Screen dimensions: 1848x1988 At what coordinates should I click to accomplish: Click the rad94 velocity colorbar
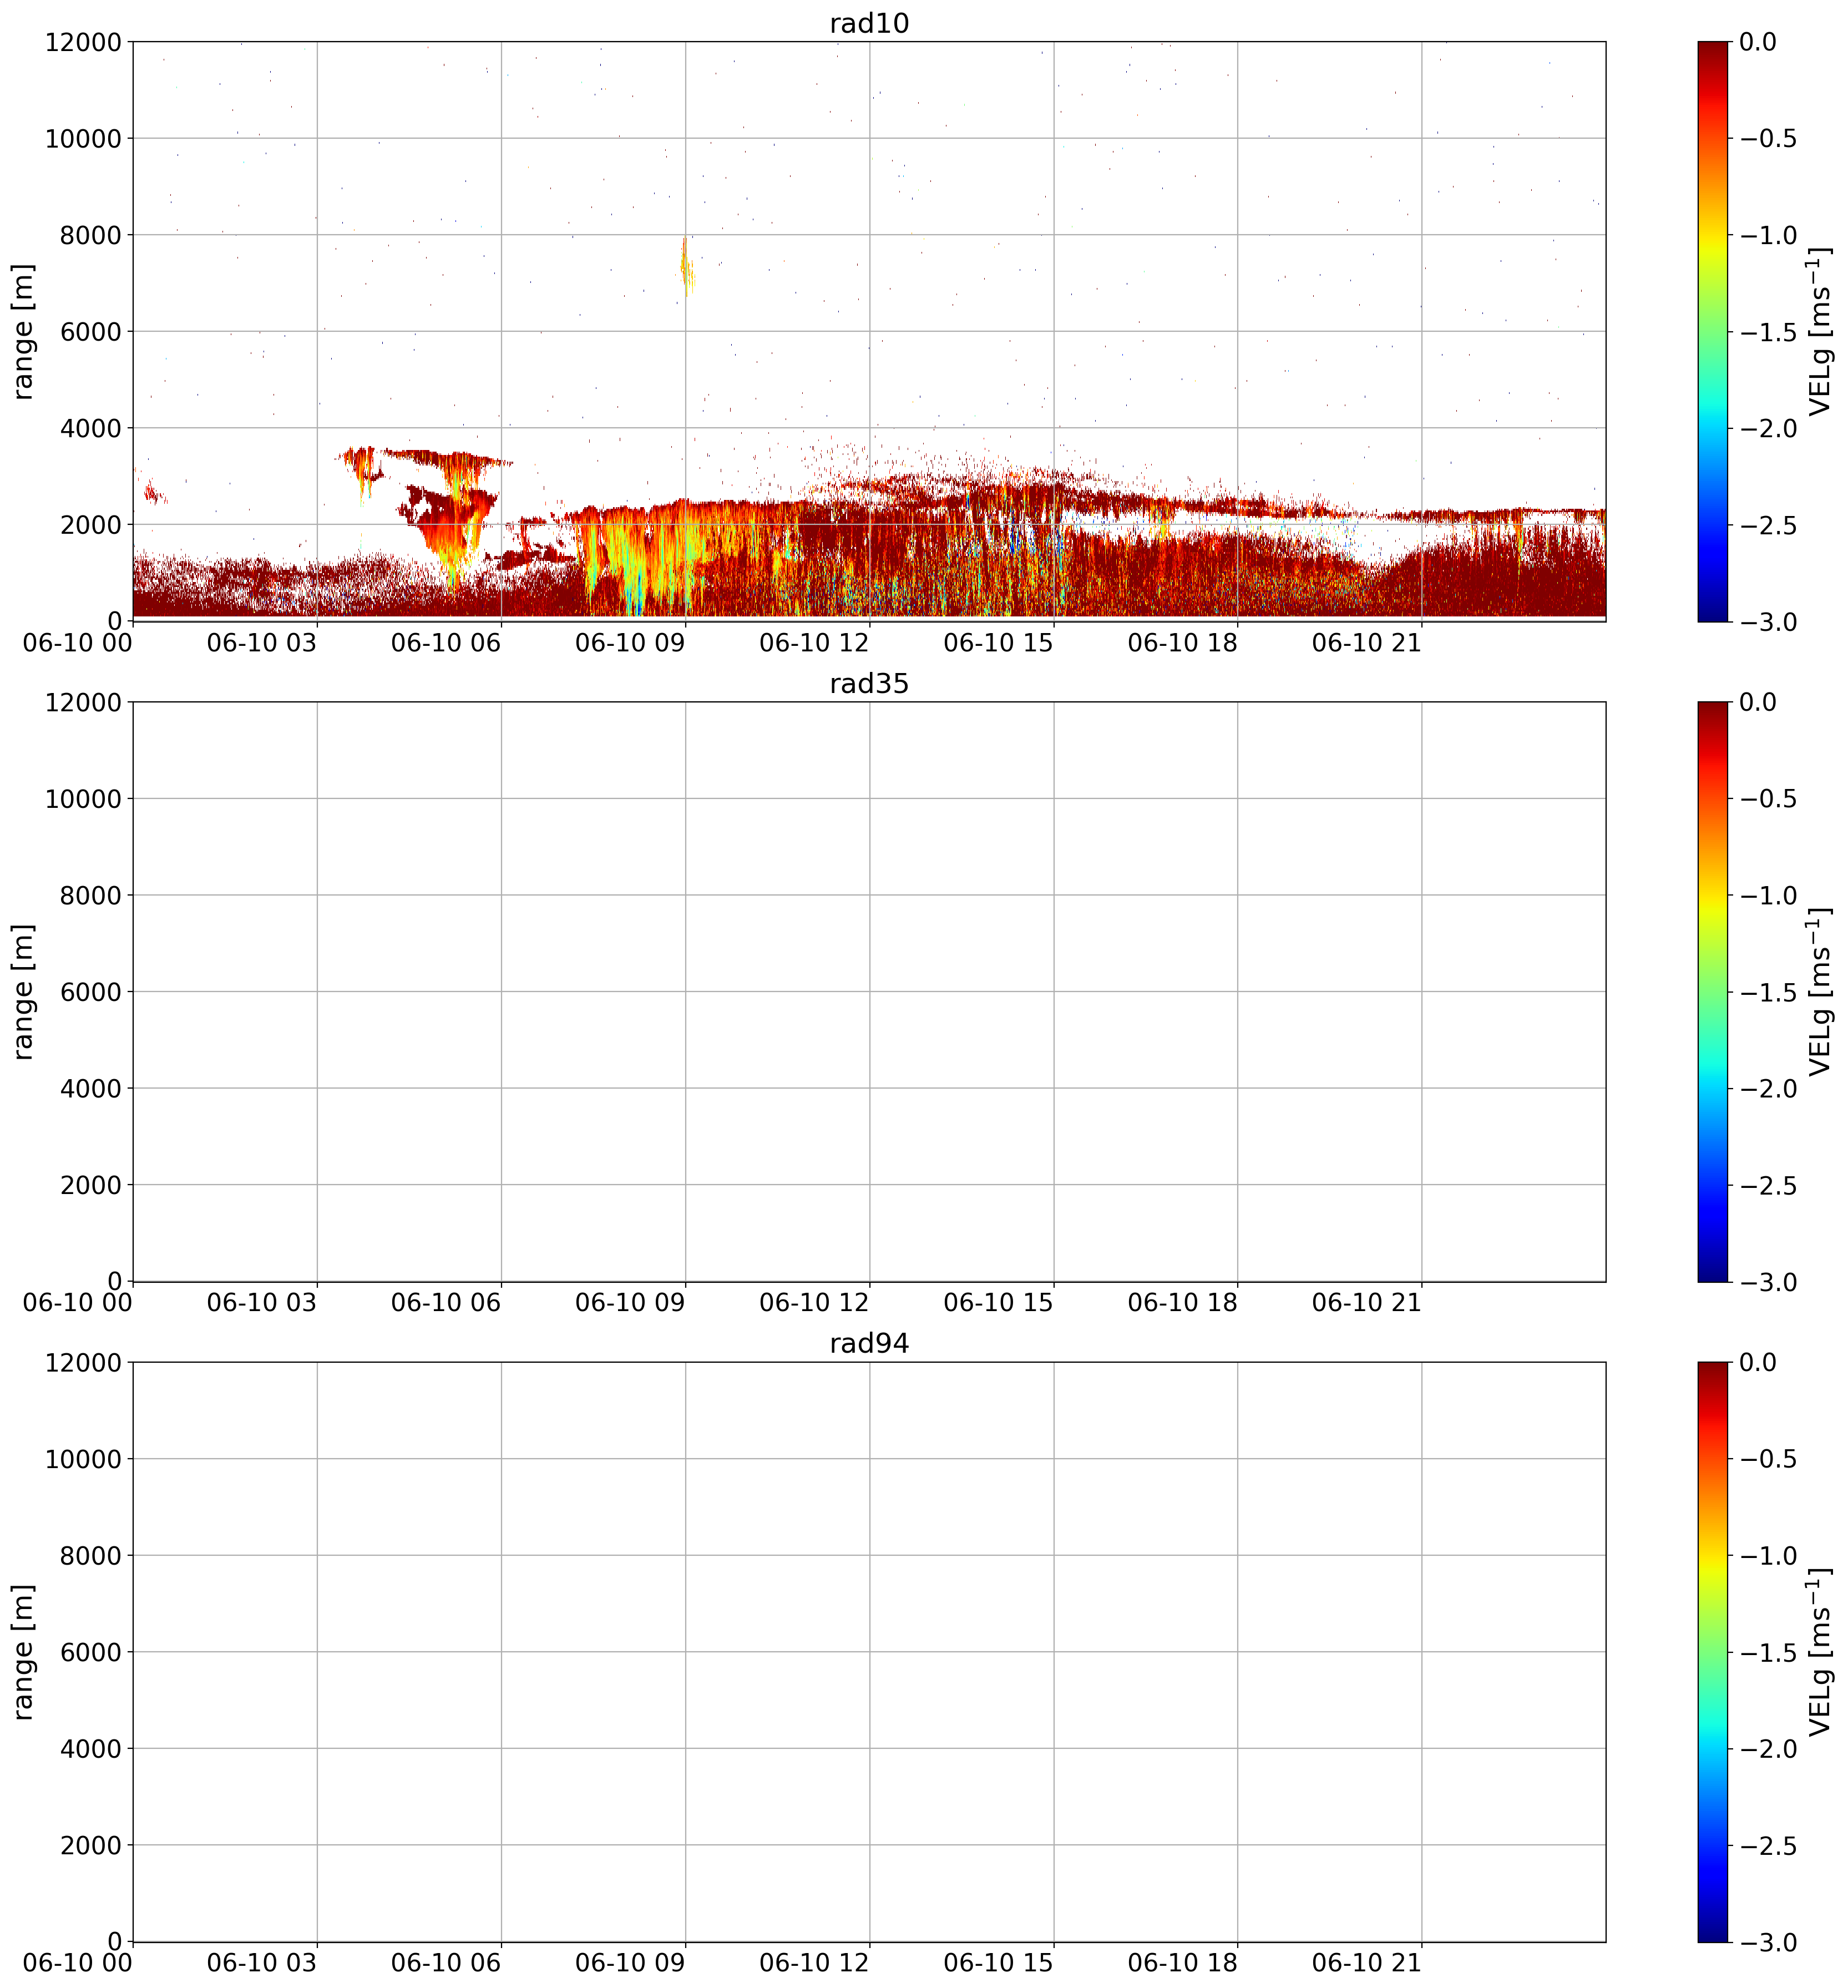point(1712,1651)
